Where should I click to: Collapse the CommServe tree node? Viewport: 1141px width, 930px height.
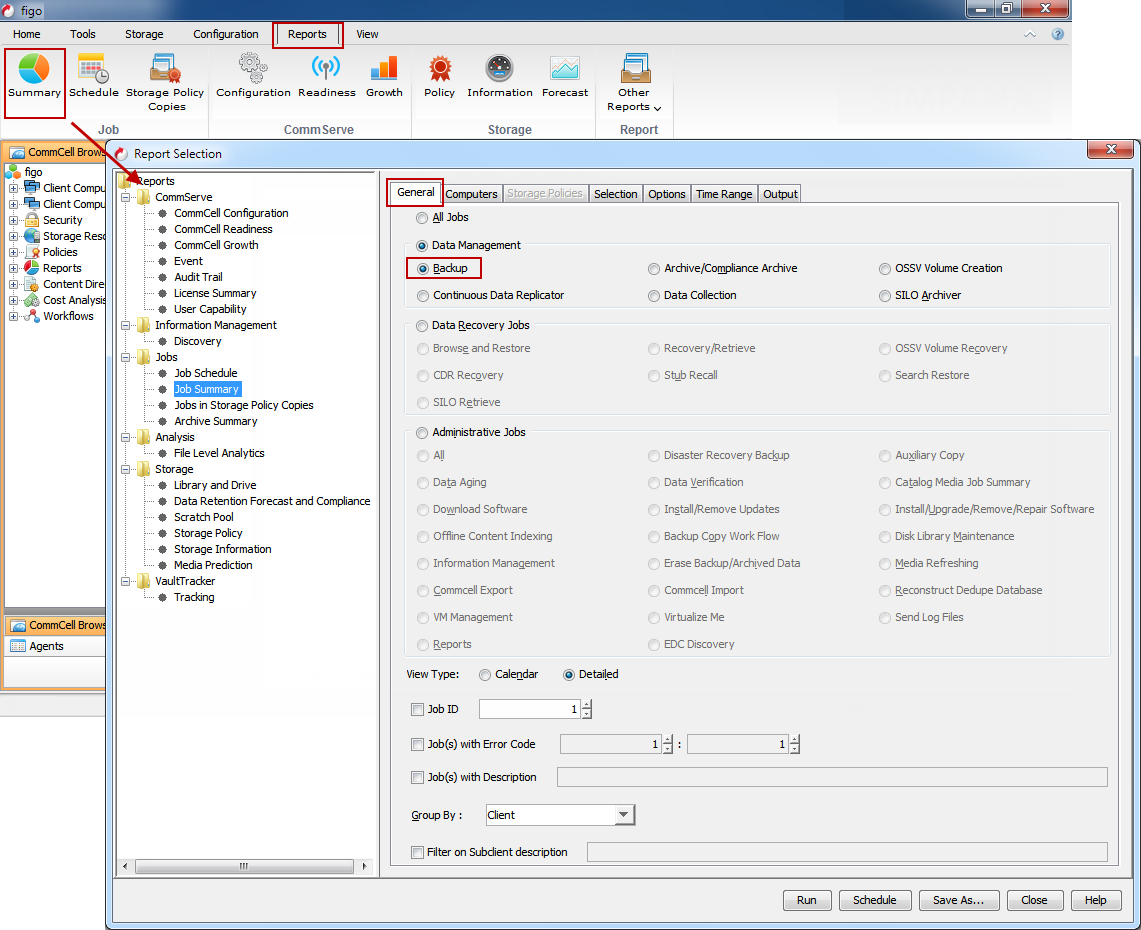126,196
